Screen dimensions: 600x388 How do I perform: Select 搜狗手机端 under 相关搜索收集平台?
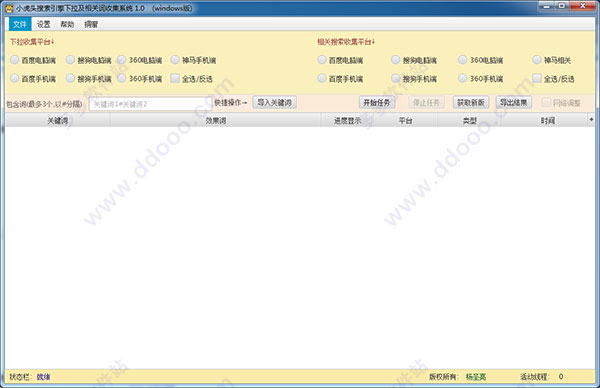[x=414, y=79]
